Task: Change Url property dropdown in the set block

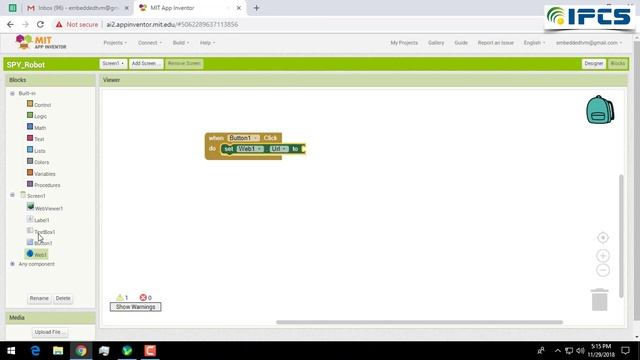Action: [279, 149]
